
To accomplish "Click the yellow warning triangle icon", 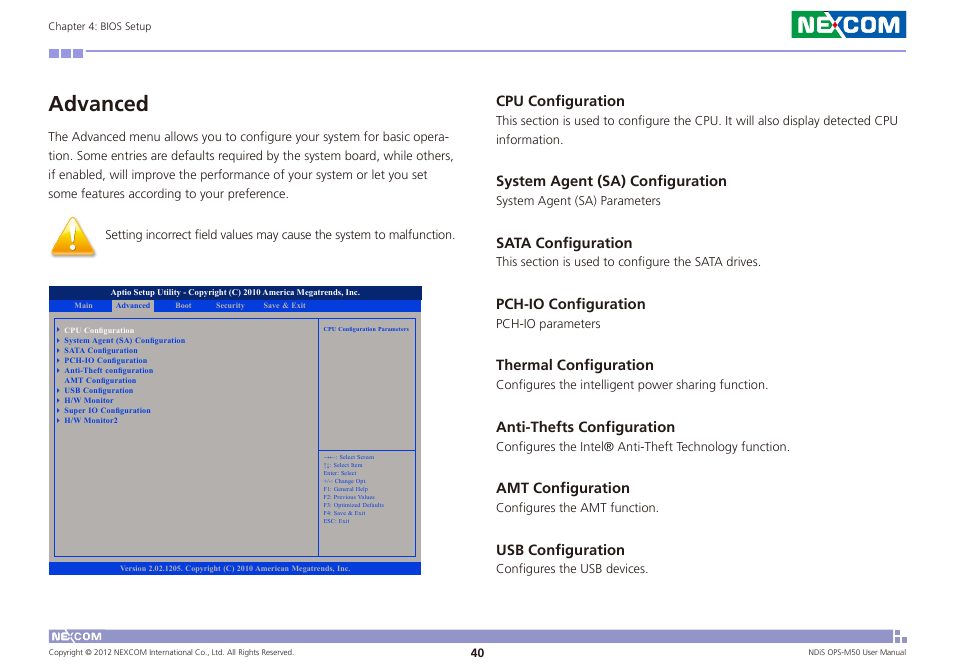I will (73, 237).
